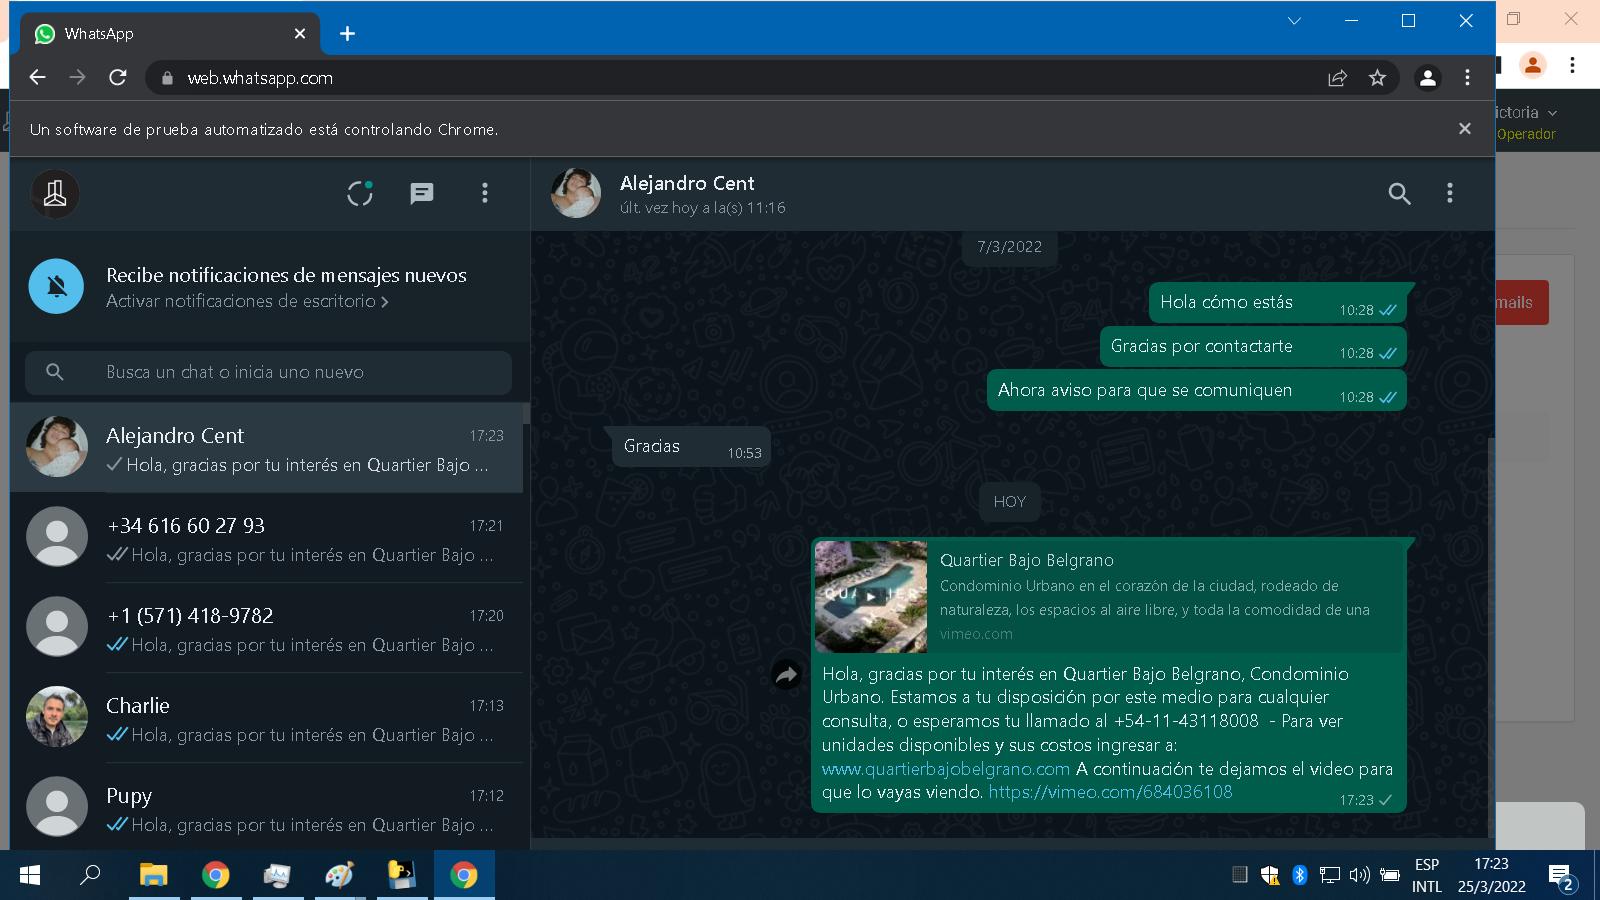1600x900 pixels.
Task: Bookmark this page with star icon
Action: [1377, 78]
